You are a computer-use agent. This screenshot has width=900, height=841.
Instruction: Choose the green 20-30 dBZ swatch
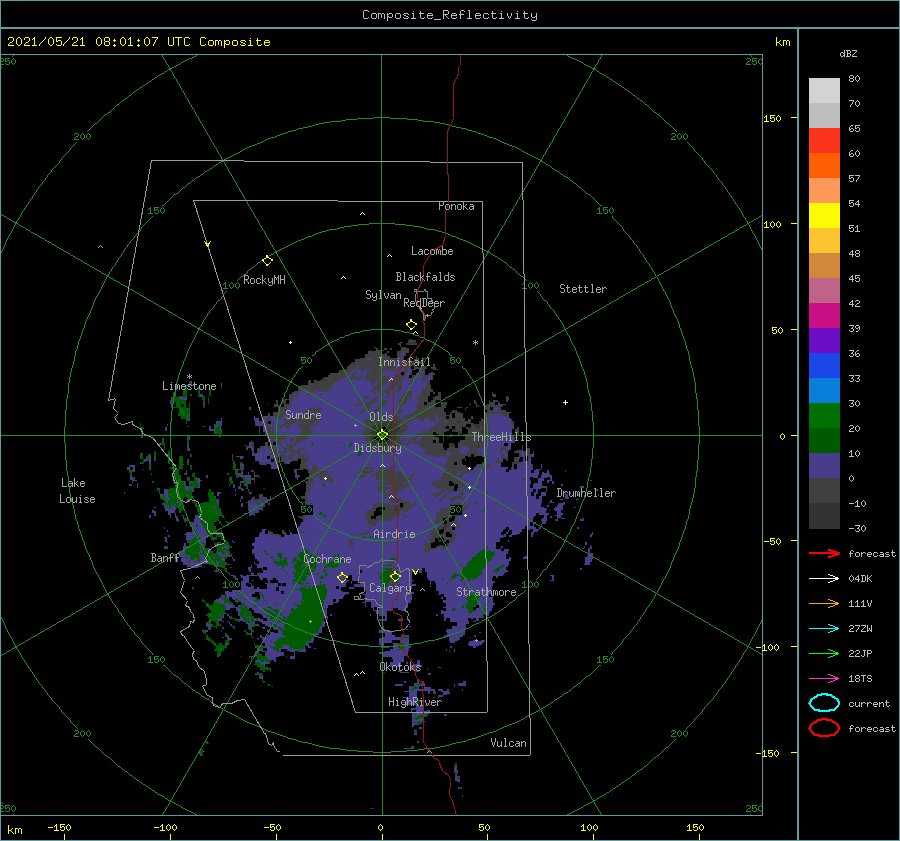pyautogui.click(x=824, y=416)
